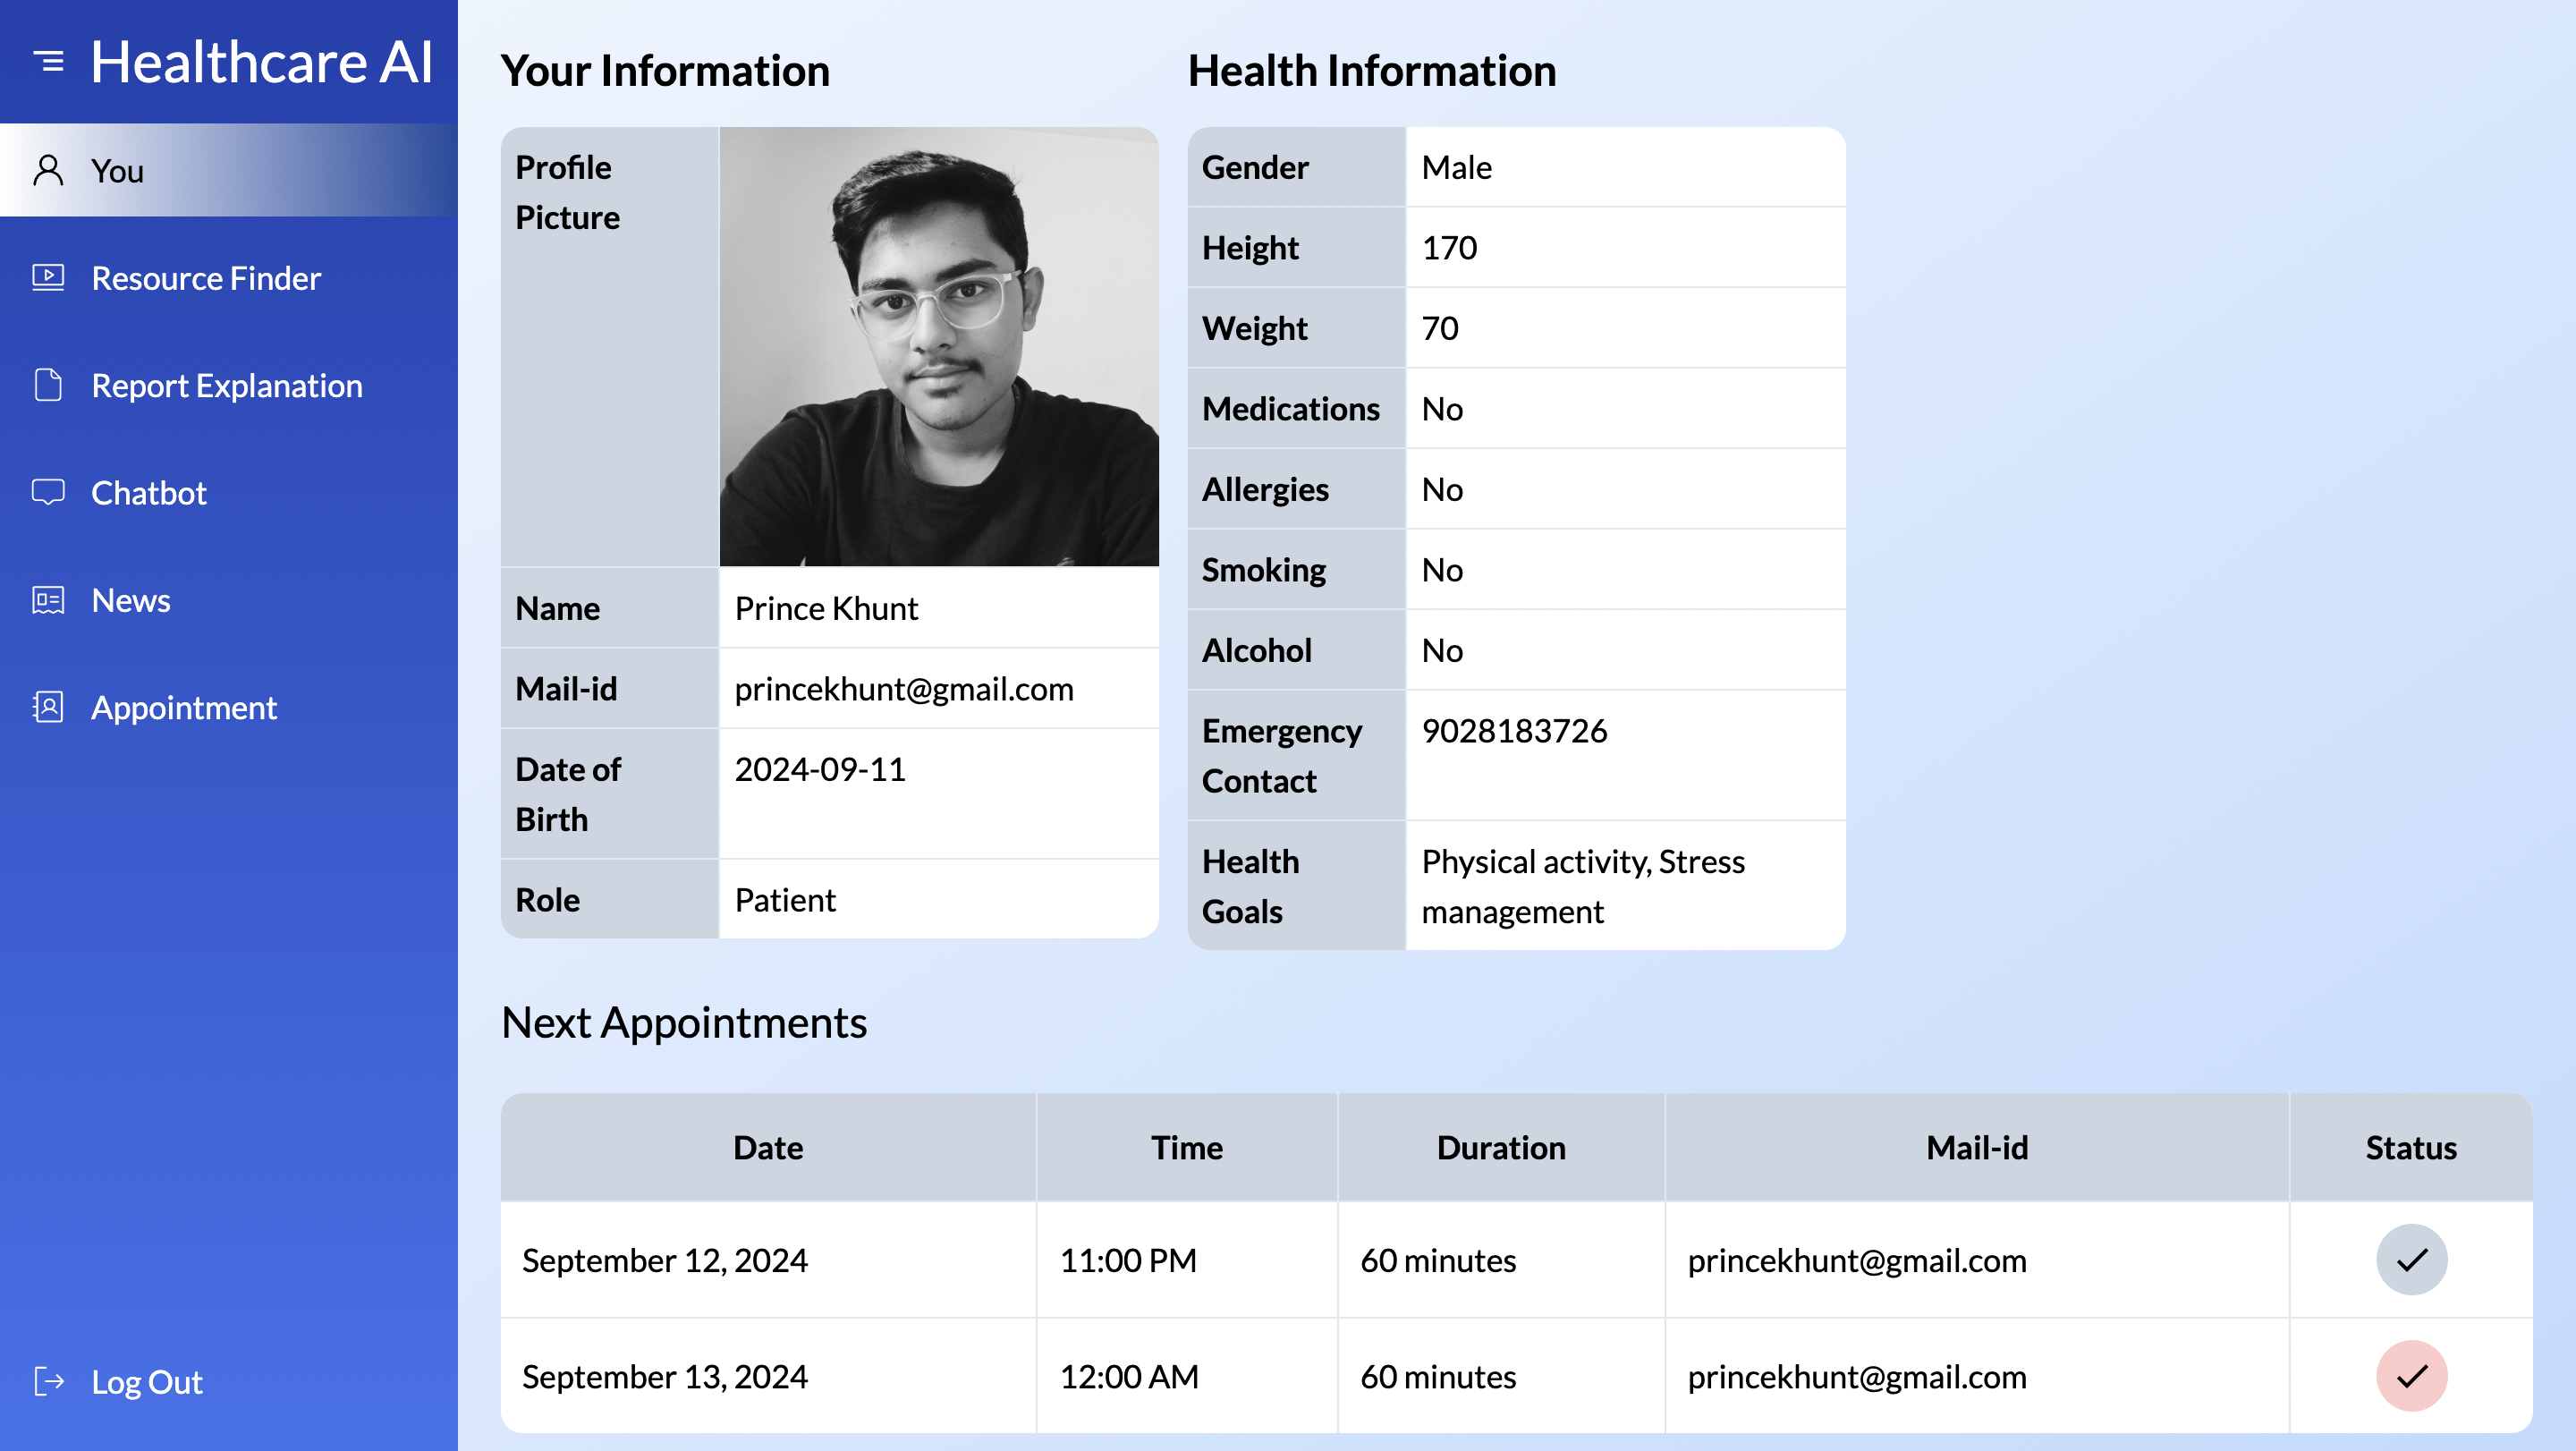
Task: Click the Mail-id column header in appointments
Action: (x=1977, y=1147)
